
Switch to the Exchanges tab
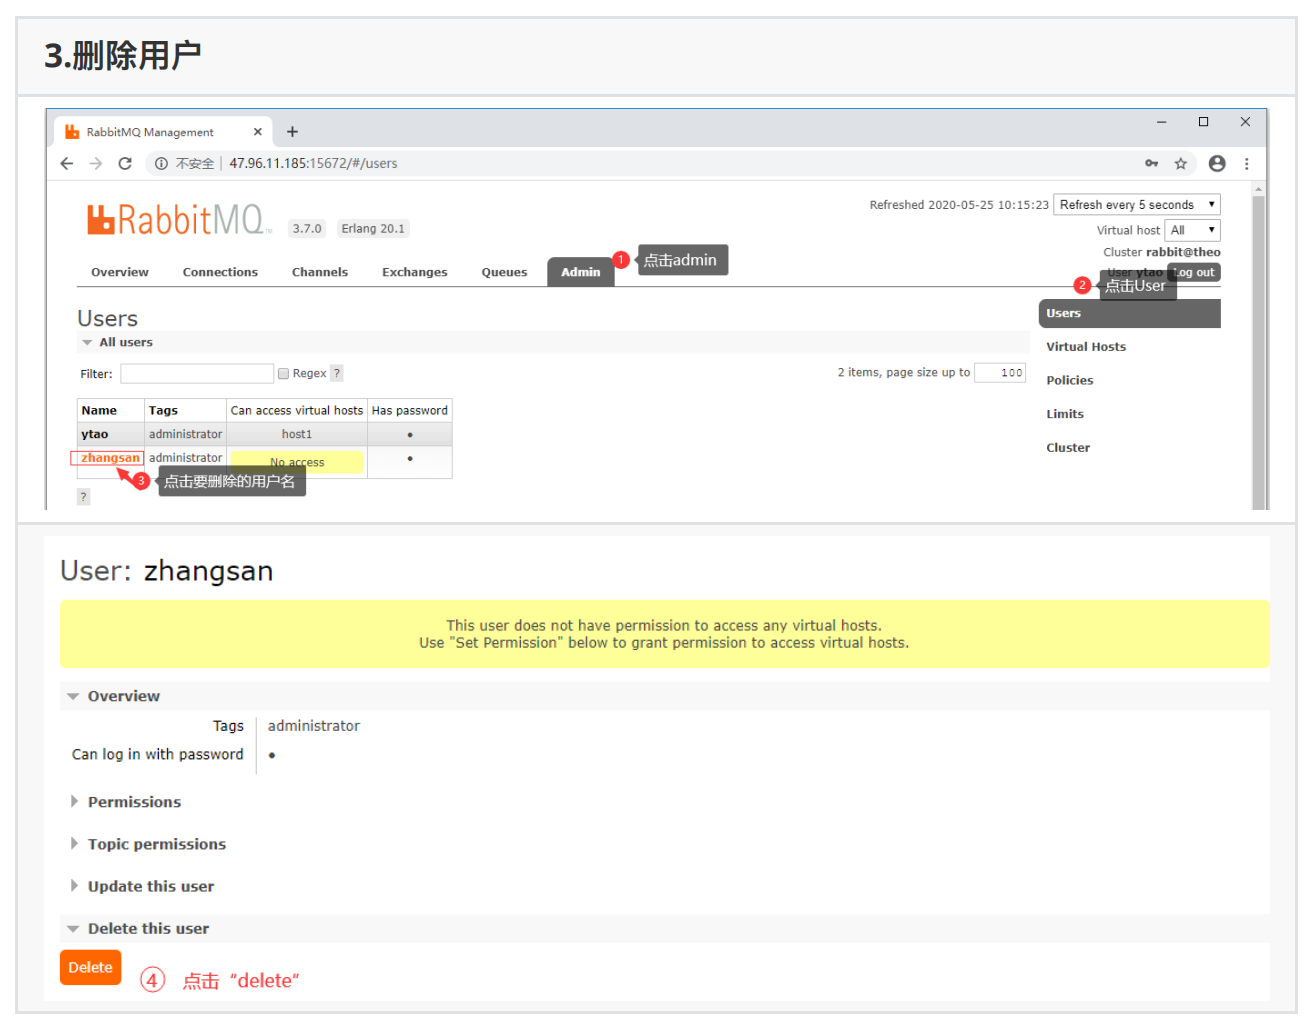(x=414, y=272)
